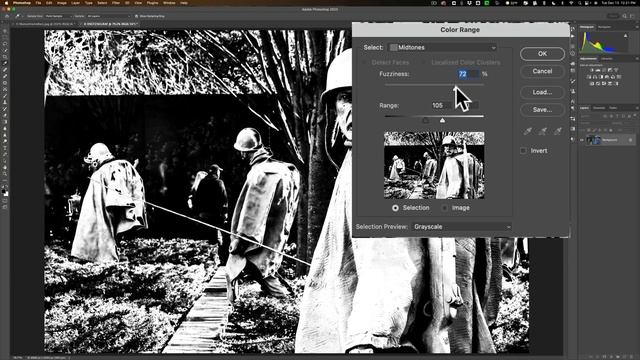The image size is (640, 360).
Task: Toggle the Detect Faces checkbox
Action: click(x=364, y=62)
